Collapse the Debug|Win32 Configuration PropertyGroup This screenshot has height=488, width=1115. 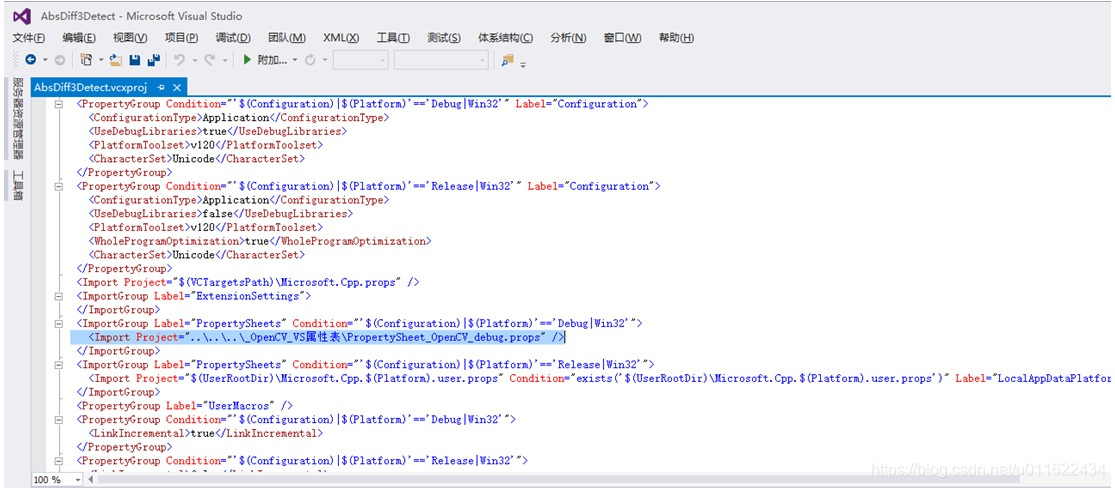(59, 104)
